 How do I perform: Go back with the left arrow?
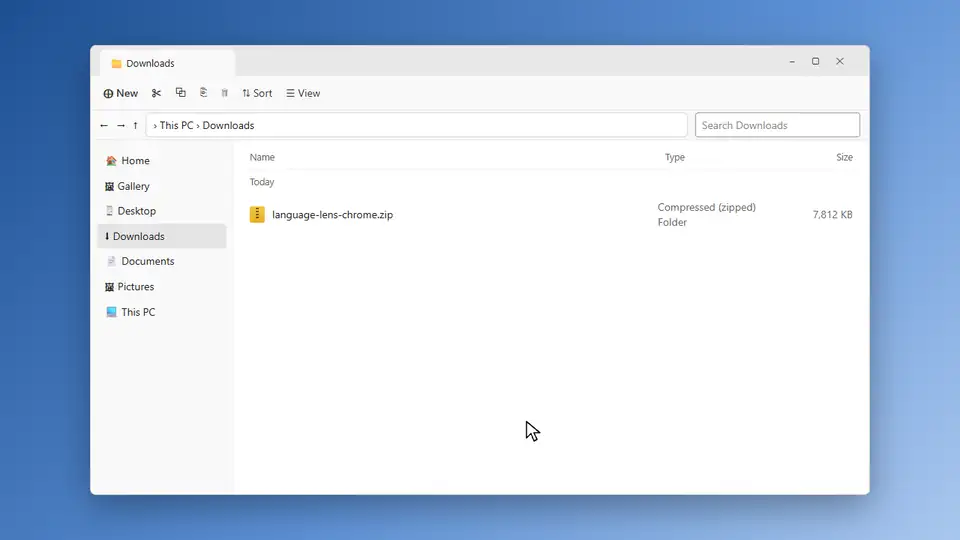pos(104,126)
